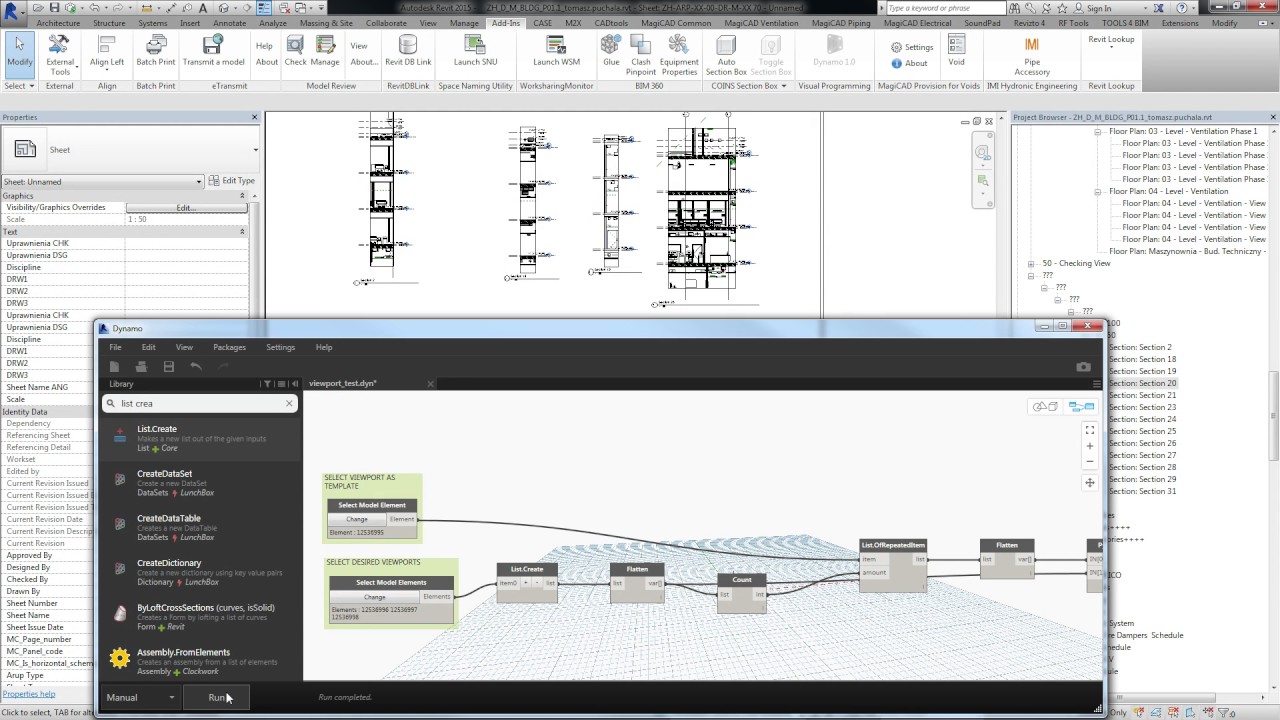
Task: Select viewport_test.dyn tab in Dynamo
Action: pos(343,383)
